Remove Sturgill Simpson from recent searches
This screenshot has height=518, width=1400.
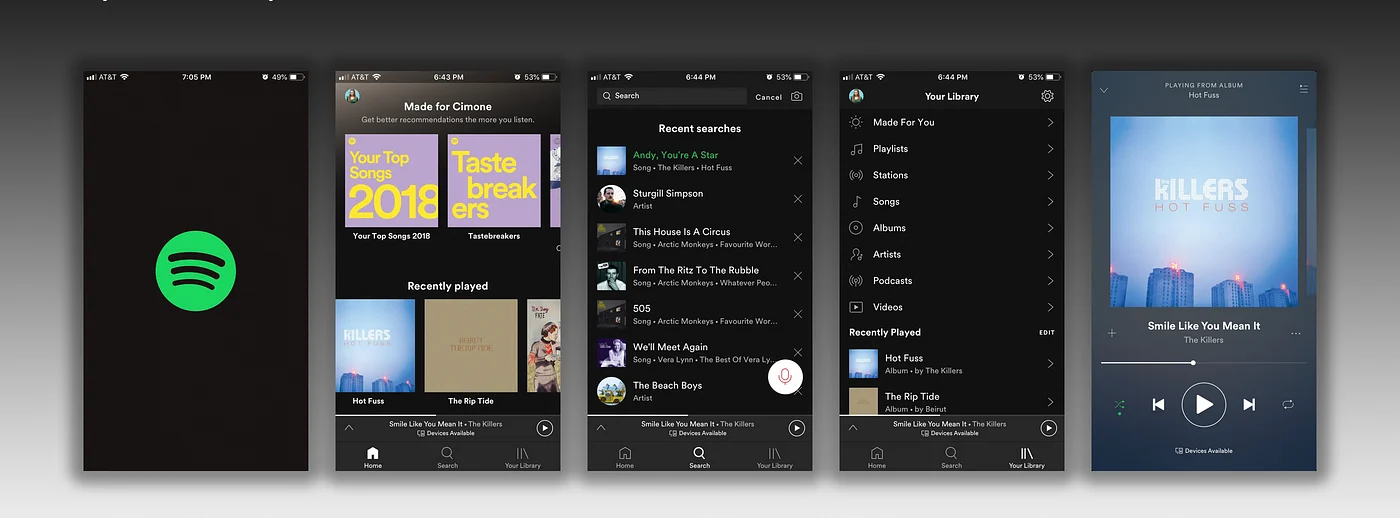pyautogui.click(x=798, y=199)
